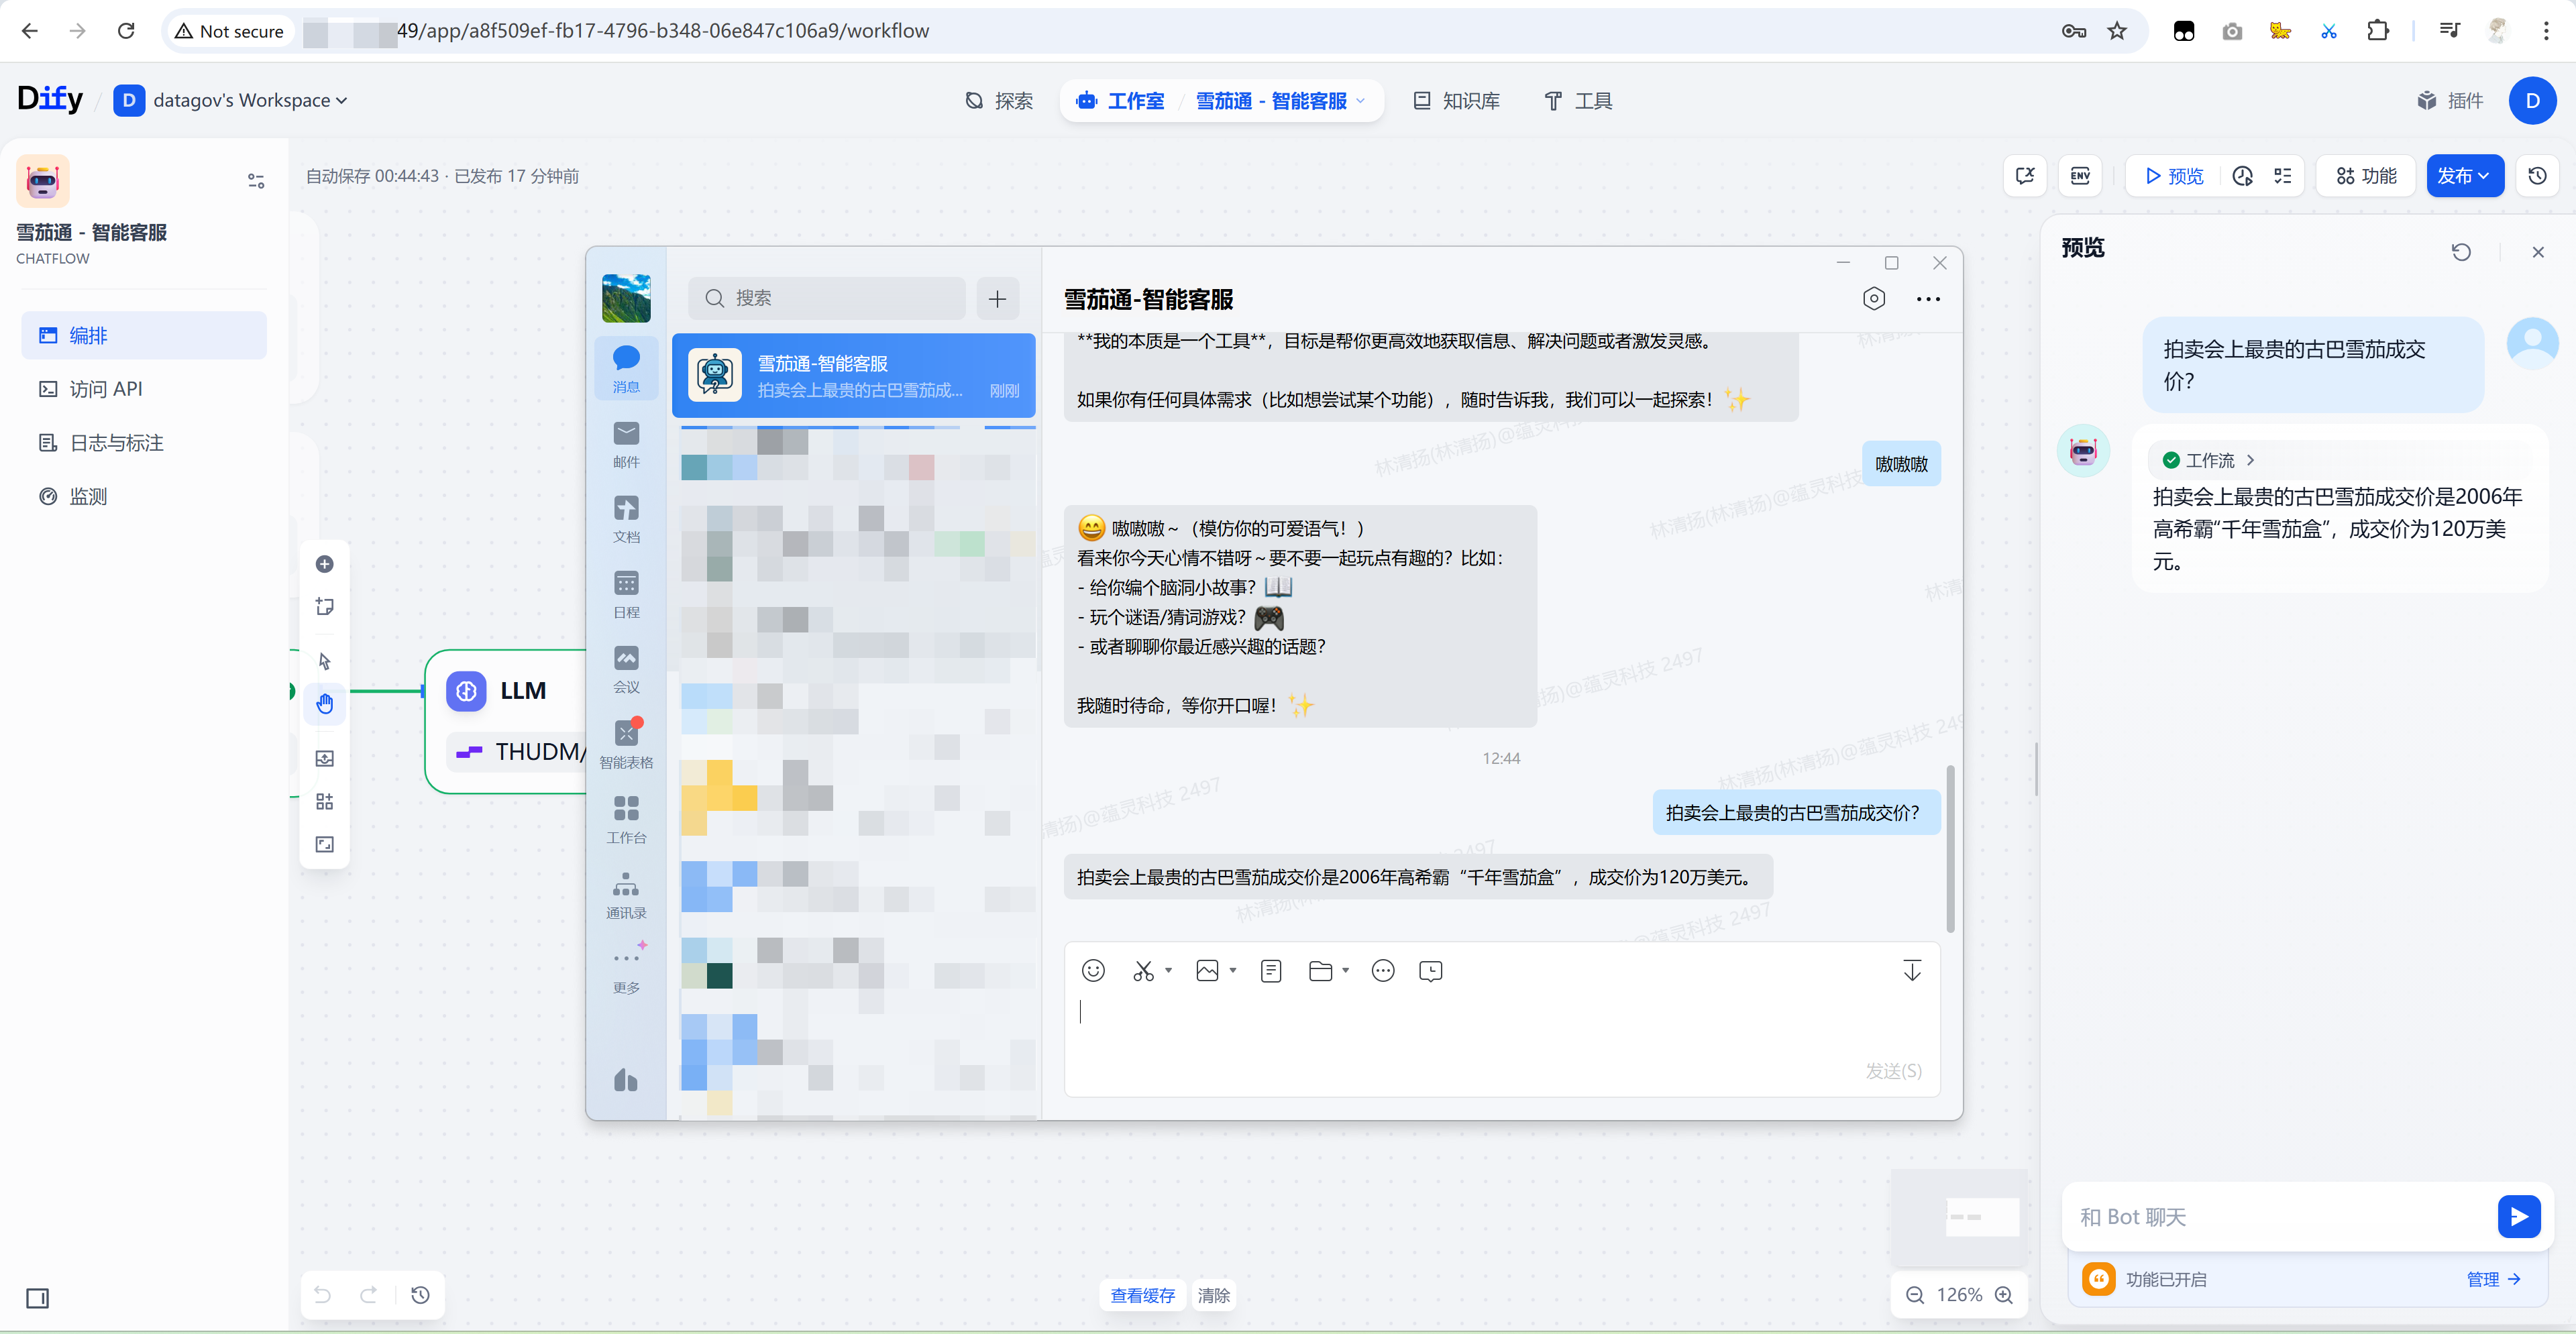
Task: Open the Docs (文档) sidebar icon
Action: point(626,519)
